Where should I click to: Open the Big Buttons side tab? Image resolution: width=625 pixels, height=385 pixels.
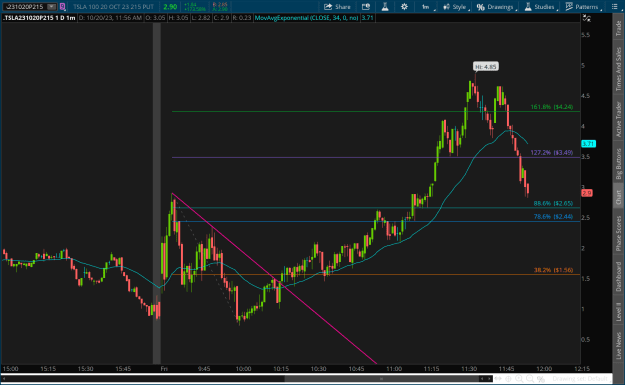pyautogui.click(x=619, y=163)
